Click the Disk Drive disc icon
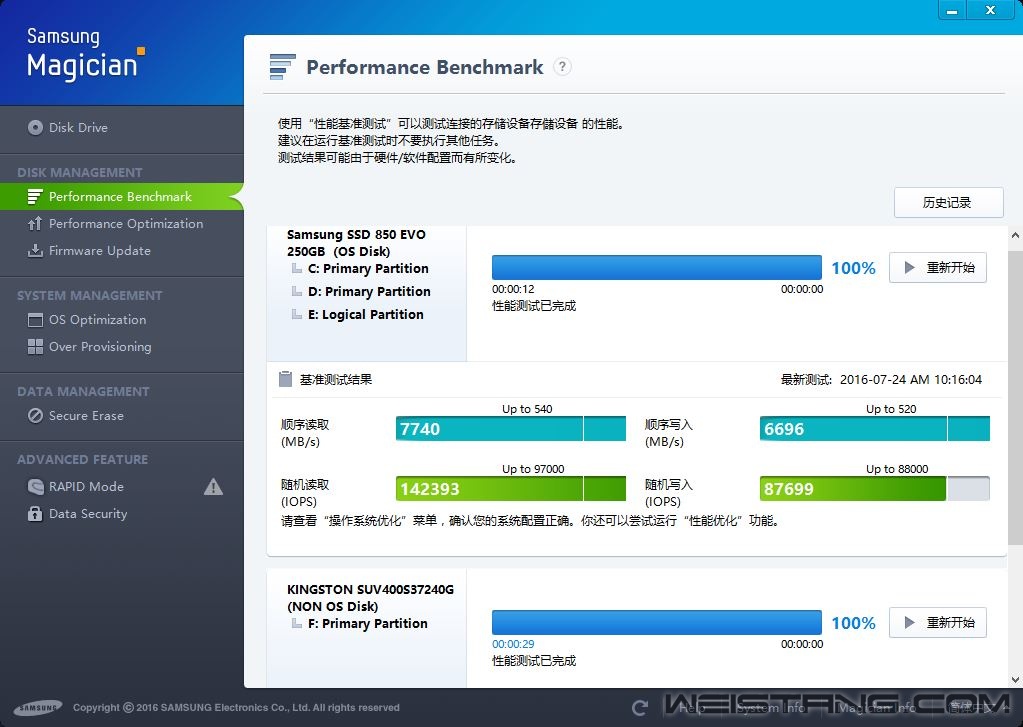 coord(35,127)
